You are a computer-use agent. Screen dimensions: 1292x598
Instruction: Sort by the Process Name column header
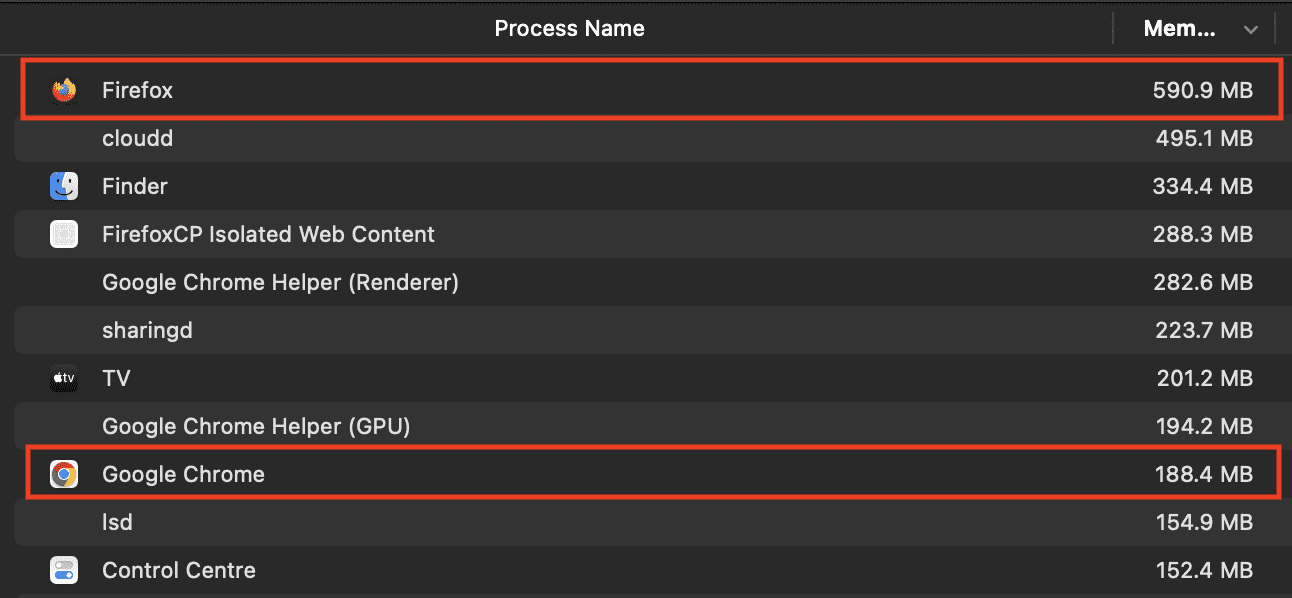569,28
